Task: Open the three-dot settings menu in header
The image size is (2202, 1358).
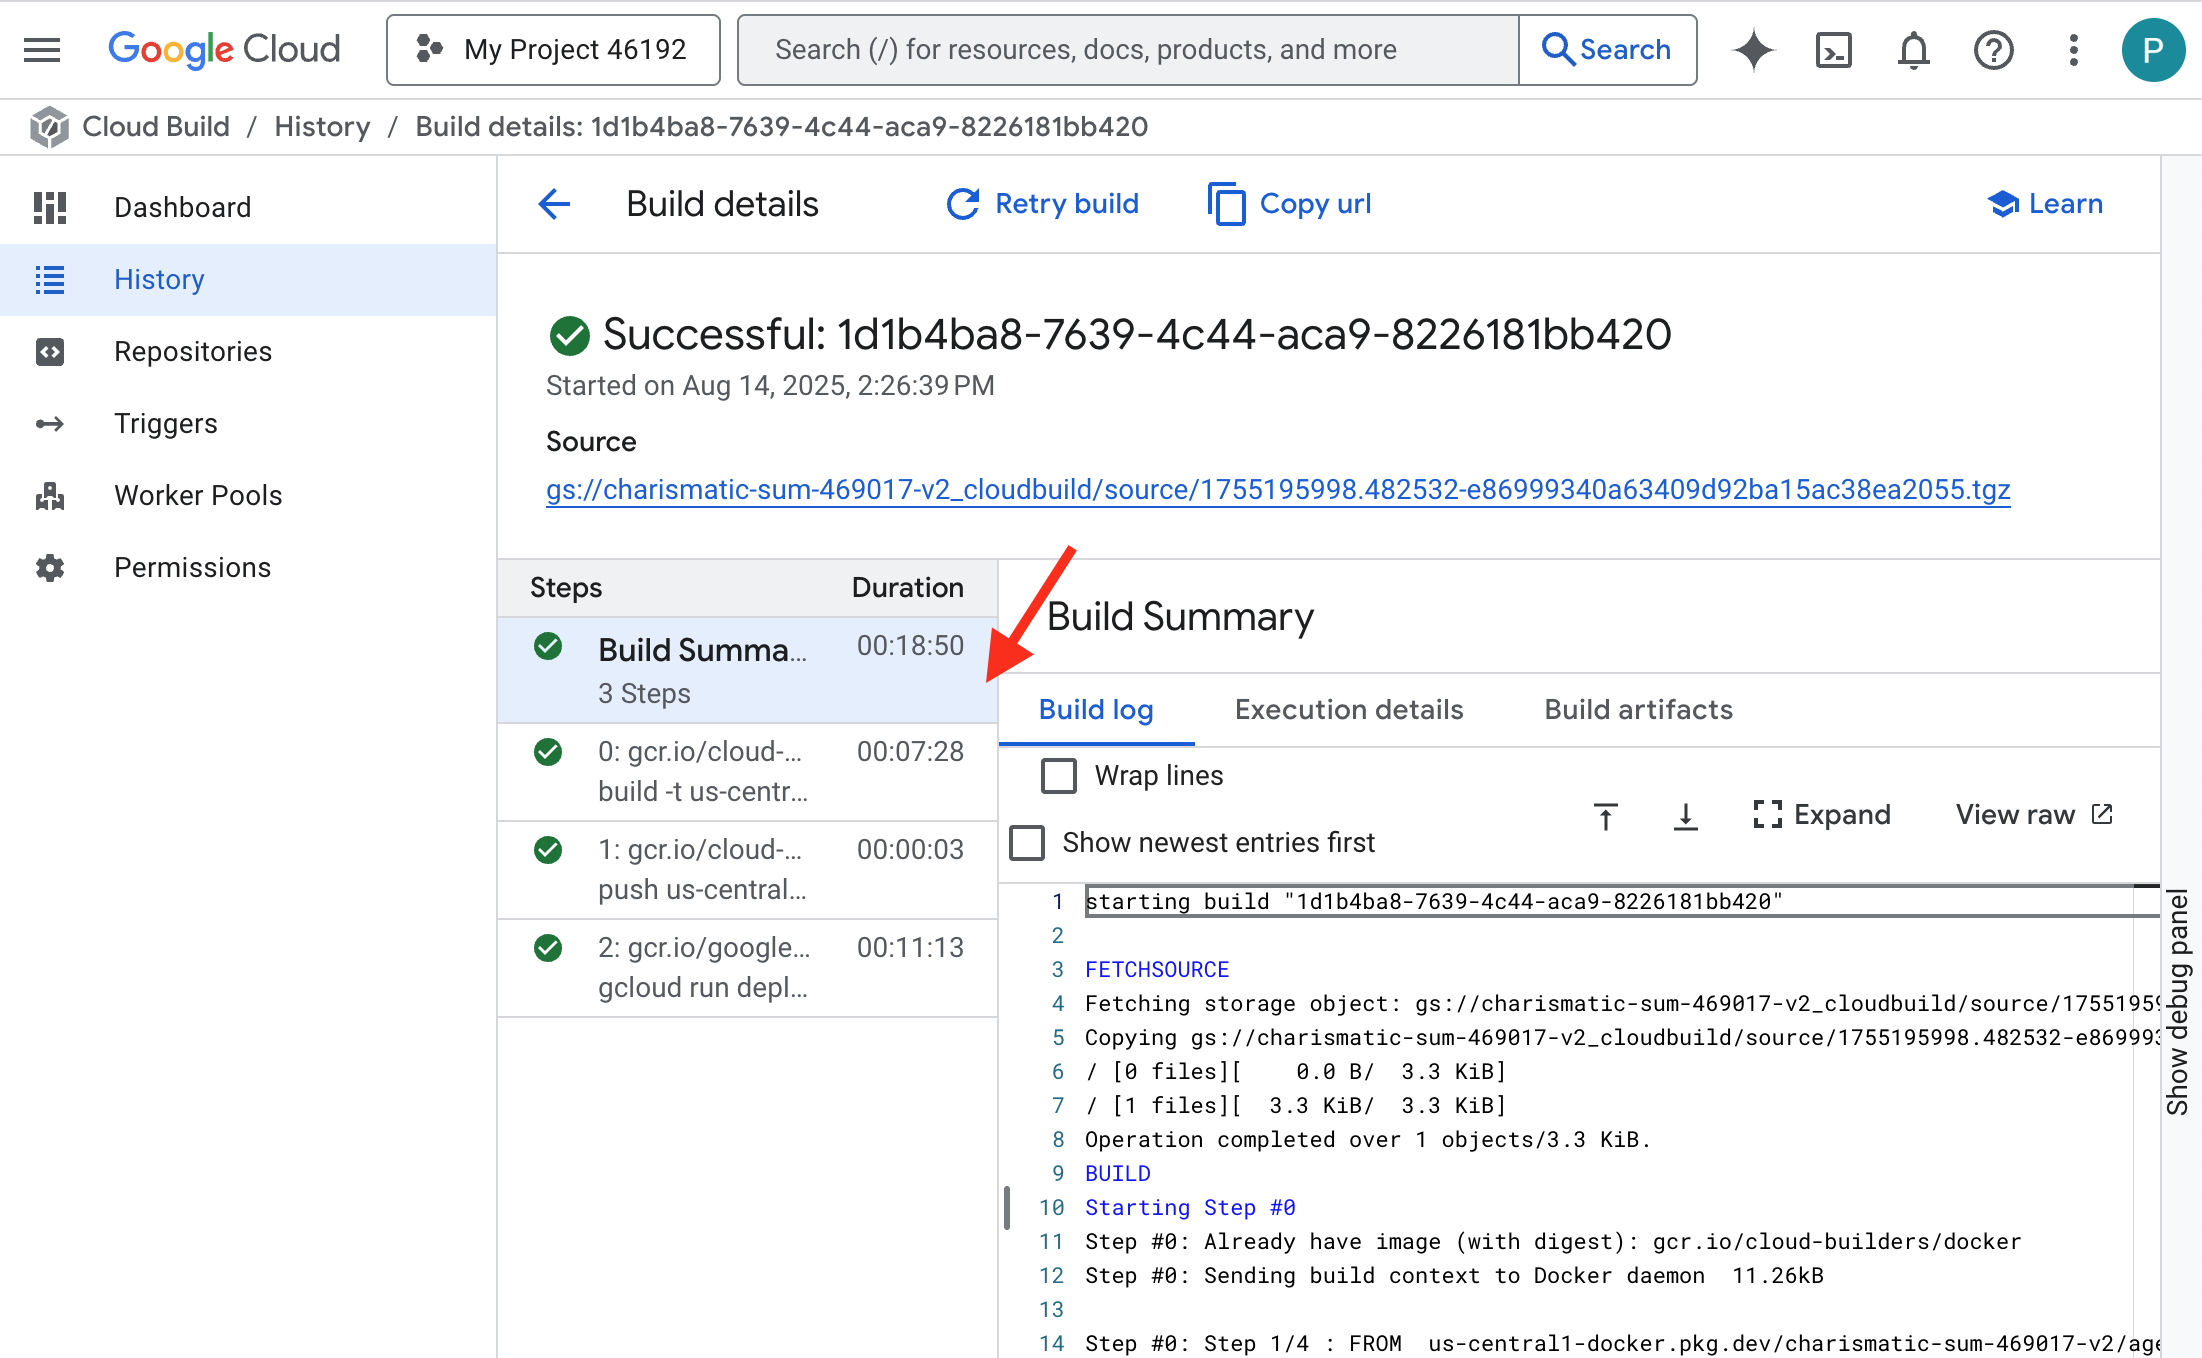Action: point(2073,49)
